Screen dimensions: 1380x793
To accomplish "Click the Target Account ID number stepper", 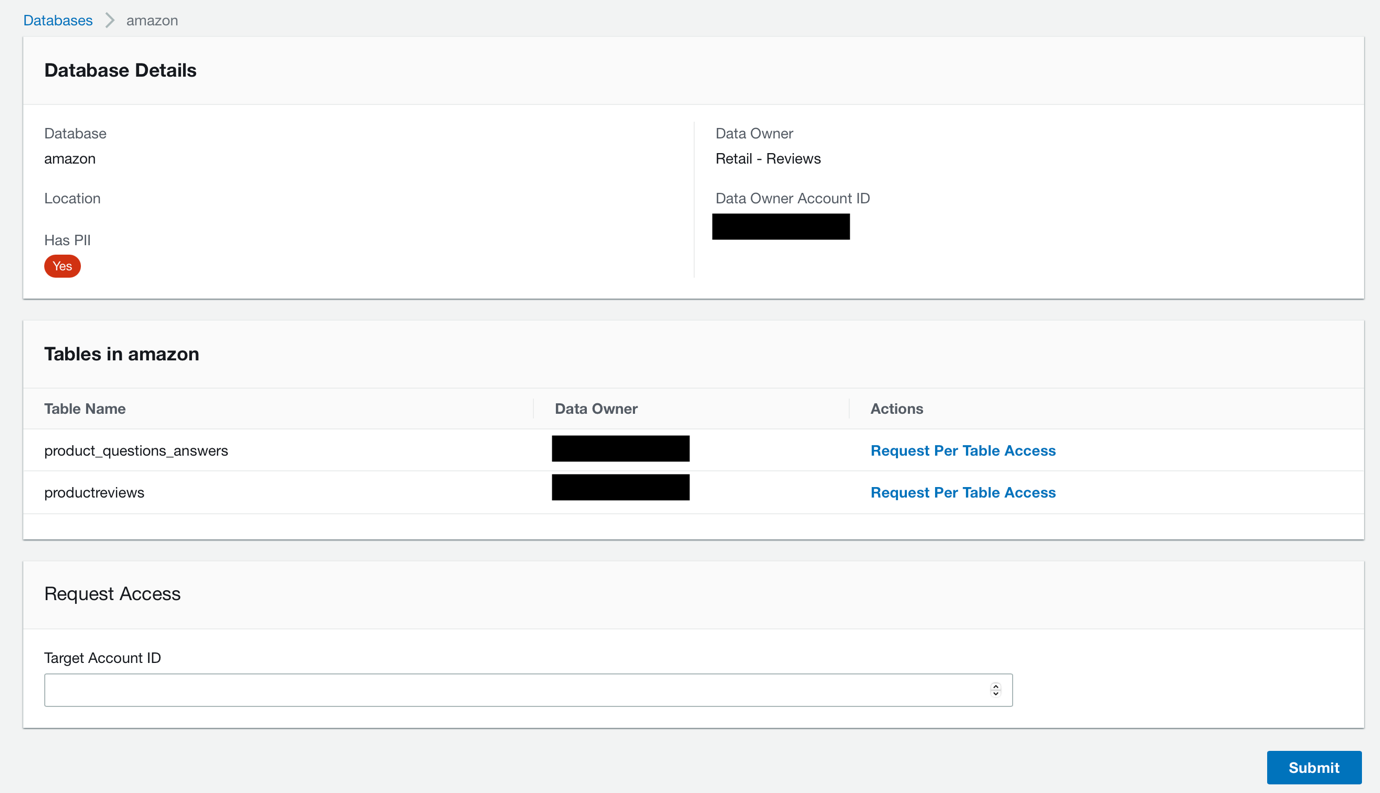I will tap(996, 690).
